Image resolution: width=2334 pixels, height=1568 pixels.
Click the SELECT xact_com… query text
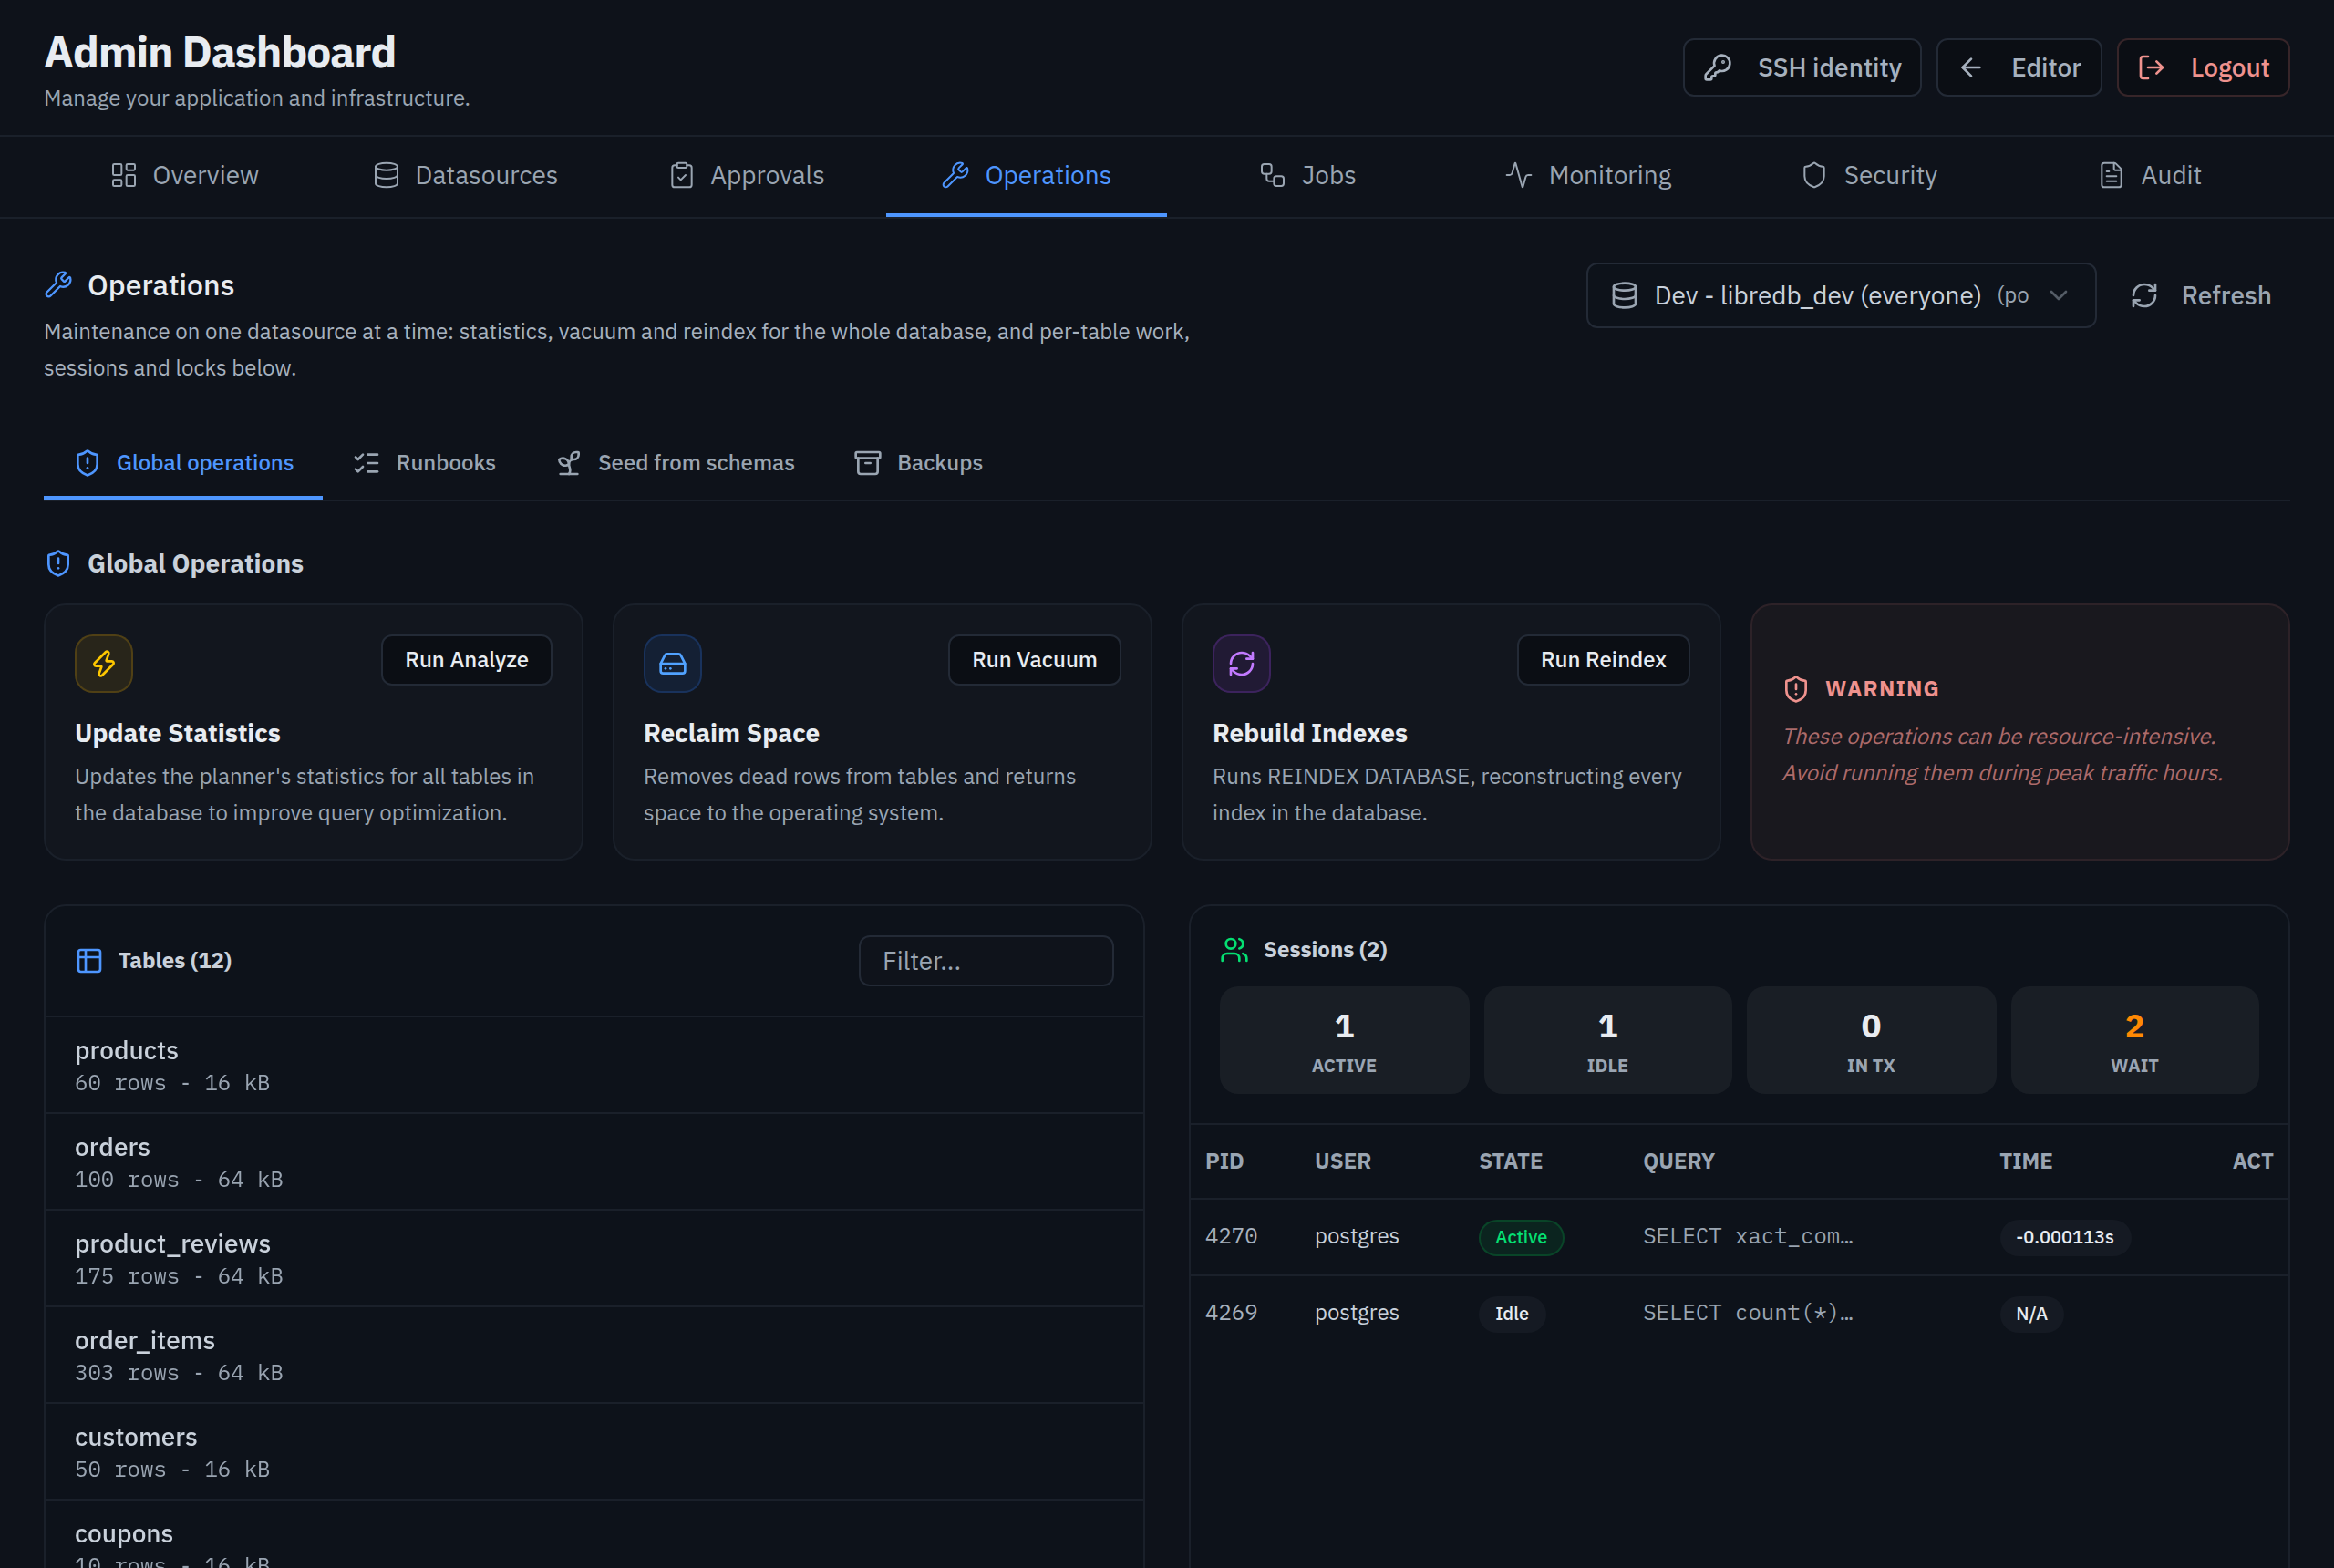pos(1747,1237)
